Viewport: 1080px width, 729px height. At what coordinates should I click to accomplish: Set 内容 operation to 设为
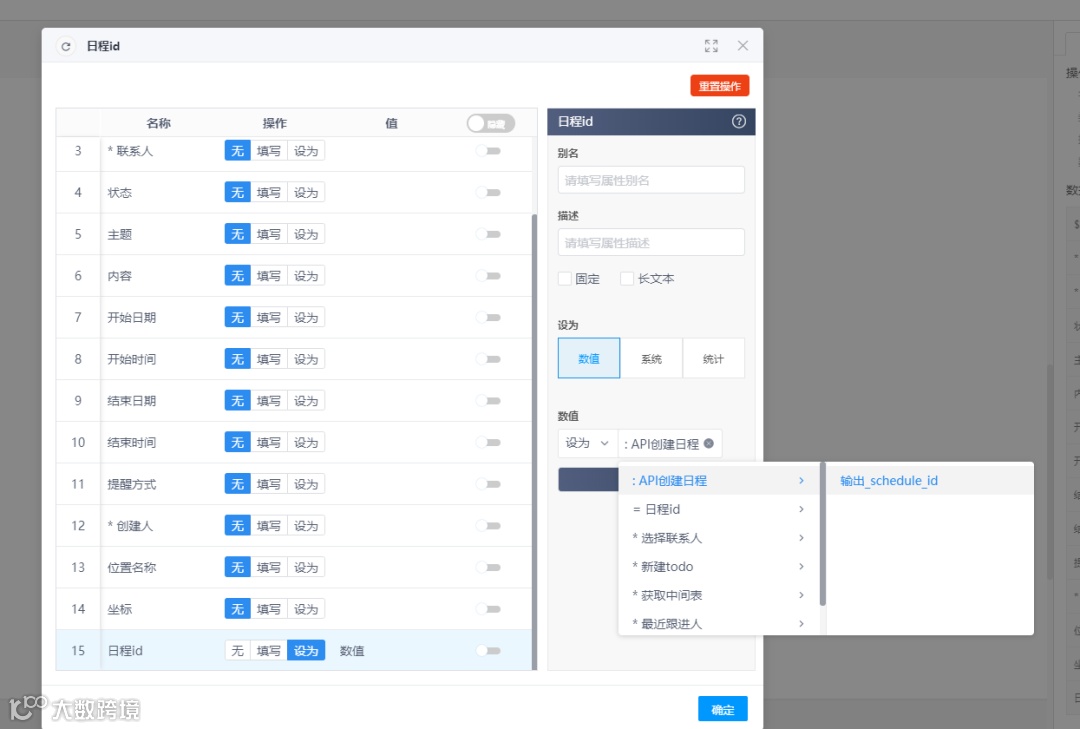click(x=306, y=276)
